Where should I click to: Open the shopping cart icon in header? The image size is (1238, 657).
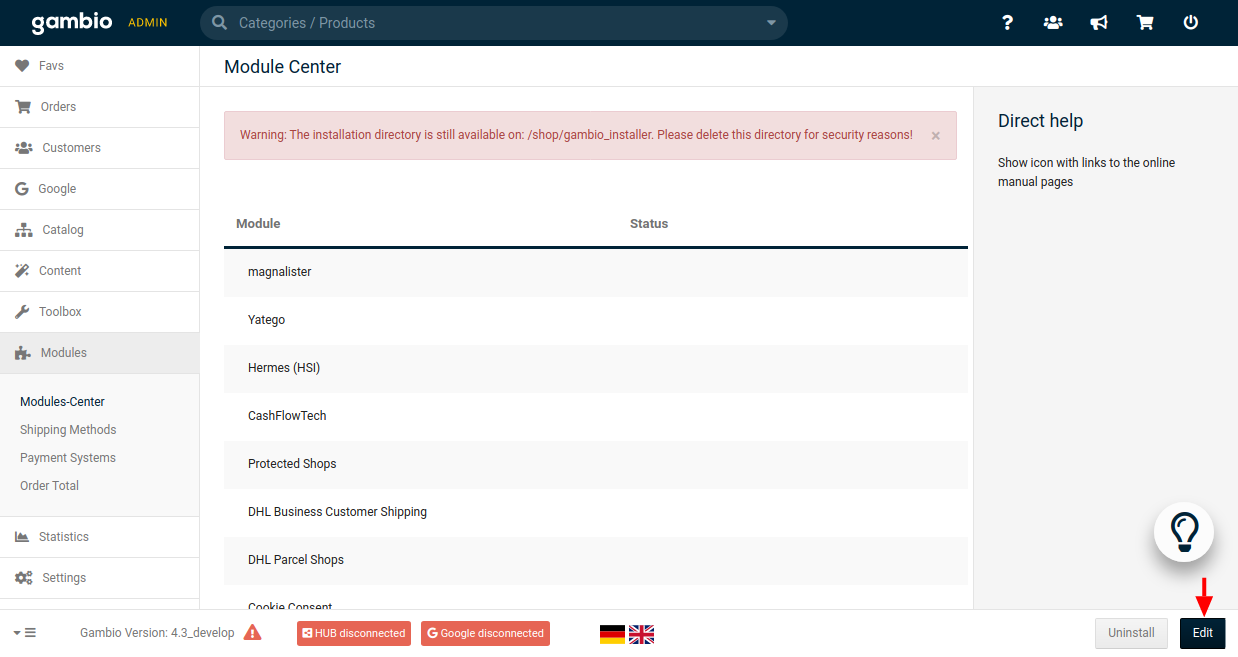[x=1145, y=23]
